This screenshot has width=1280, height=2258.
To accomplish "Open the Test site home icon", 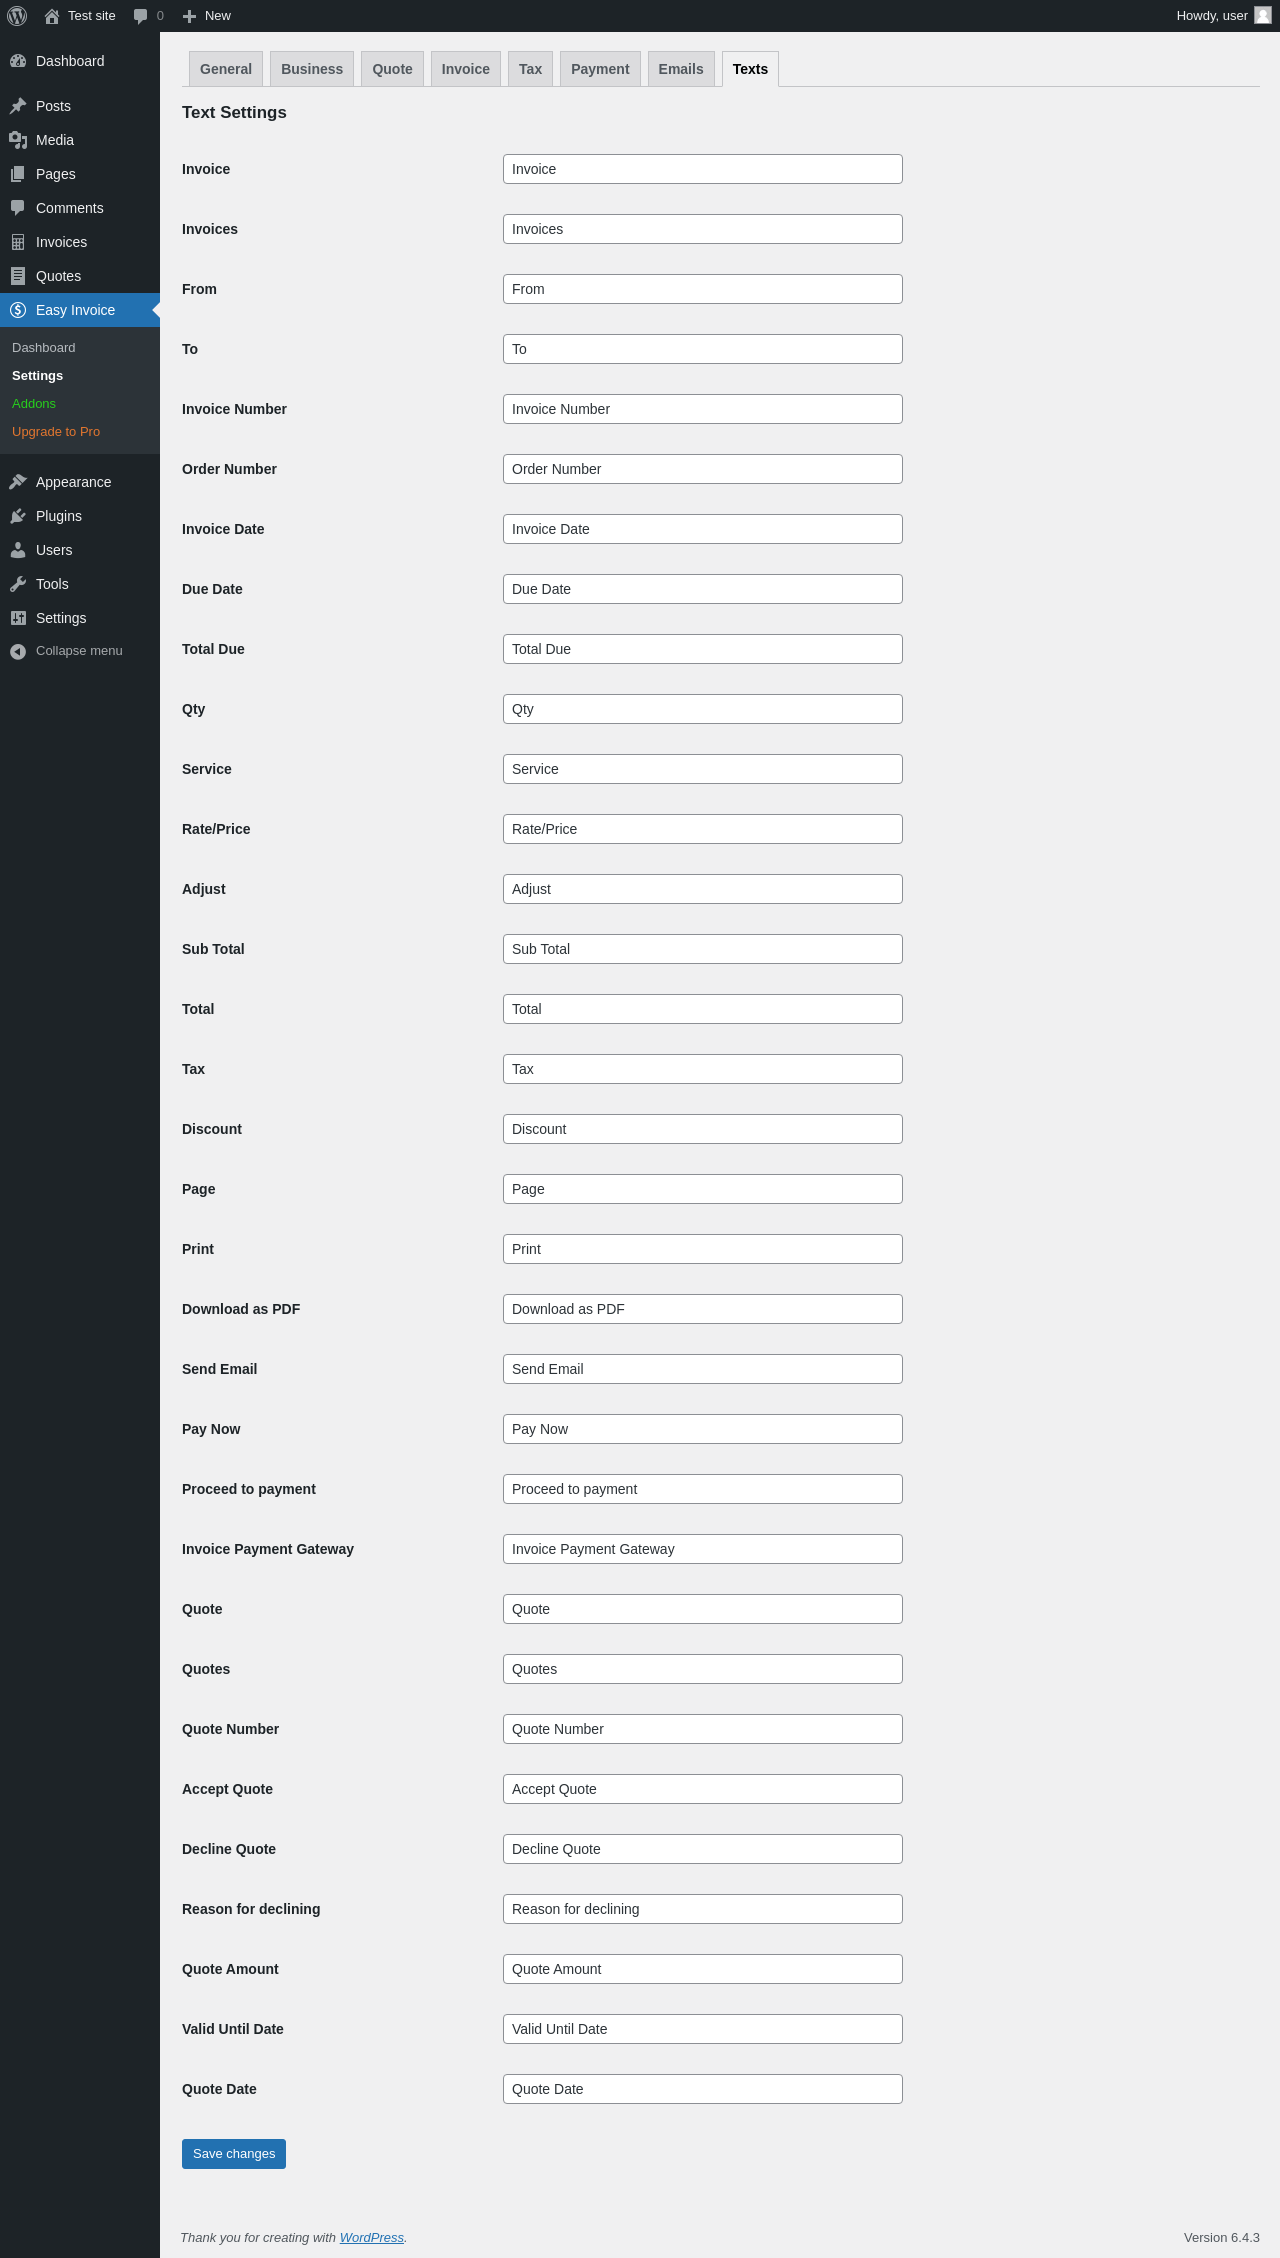I will 52,16.
